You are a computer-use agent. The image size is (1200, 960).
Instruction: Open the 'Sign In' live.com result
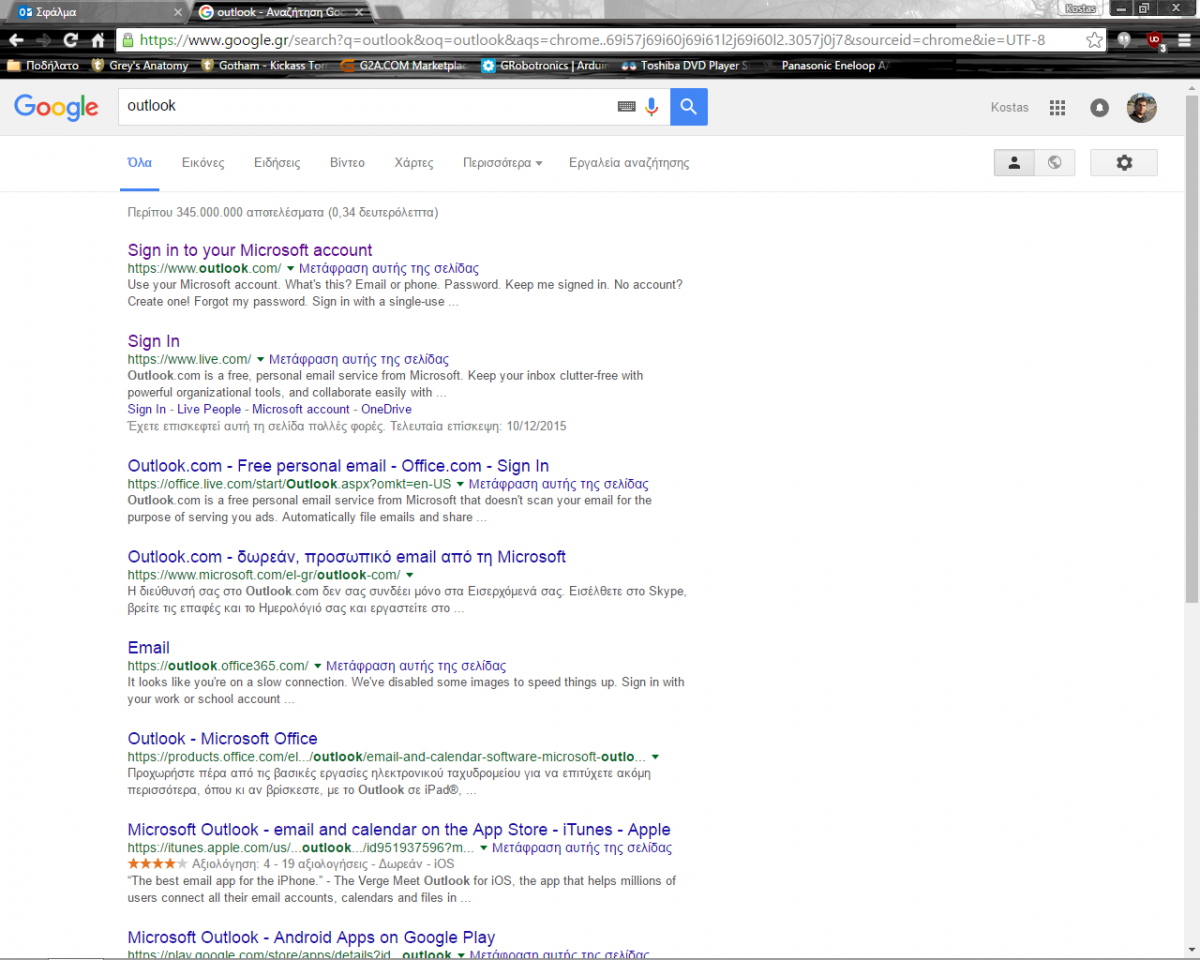(x=154, y=341)
